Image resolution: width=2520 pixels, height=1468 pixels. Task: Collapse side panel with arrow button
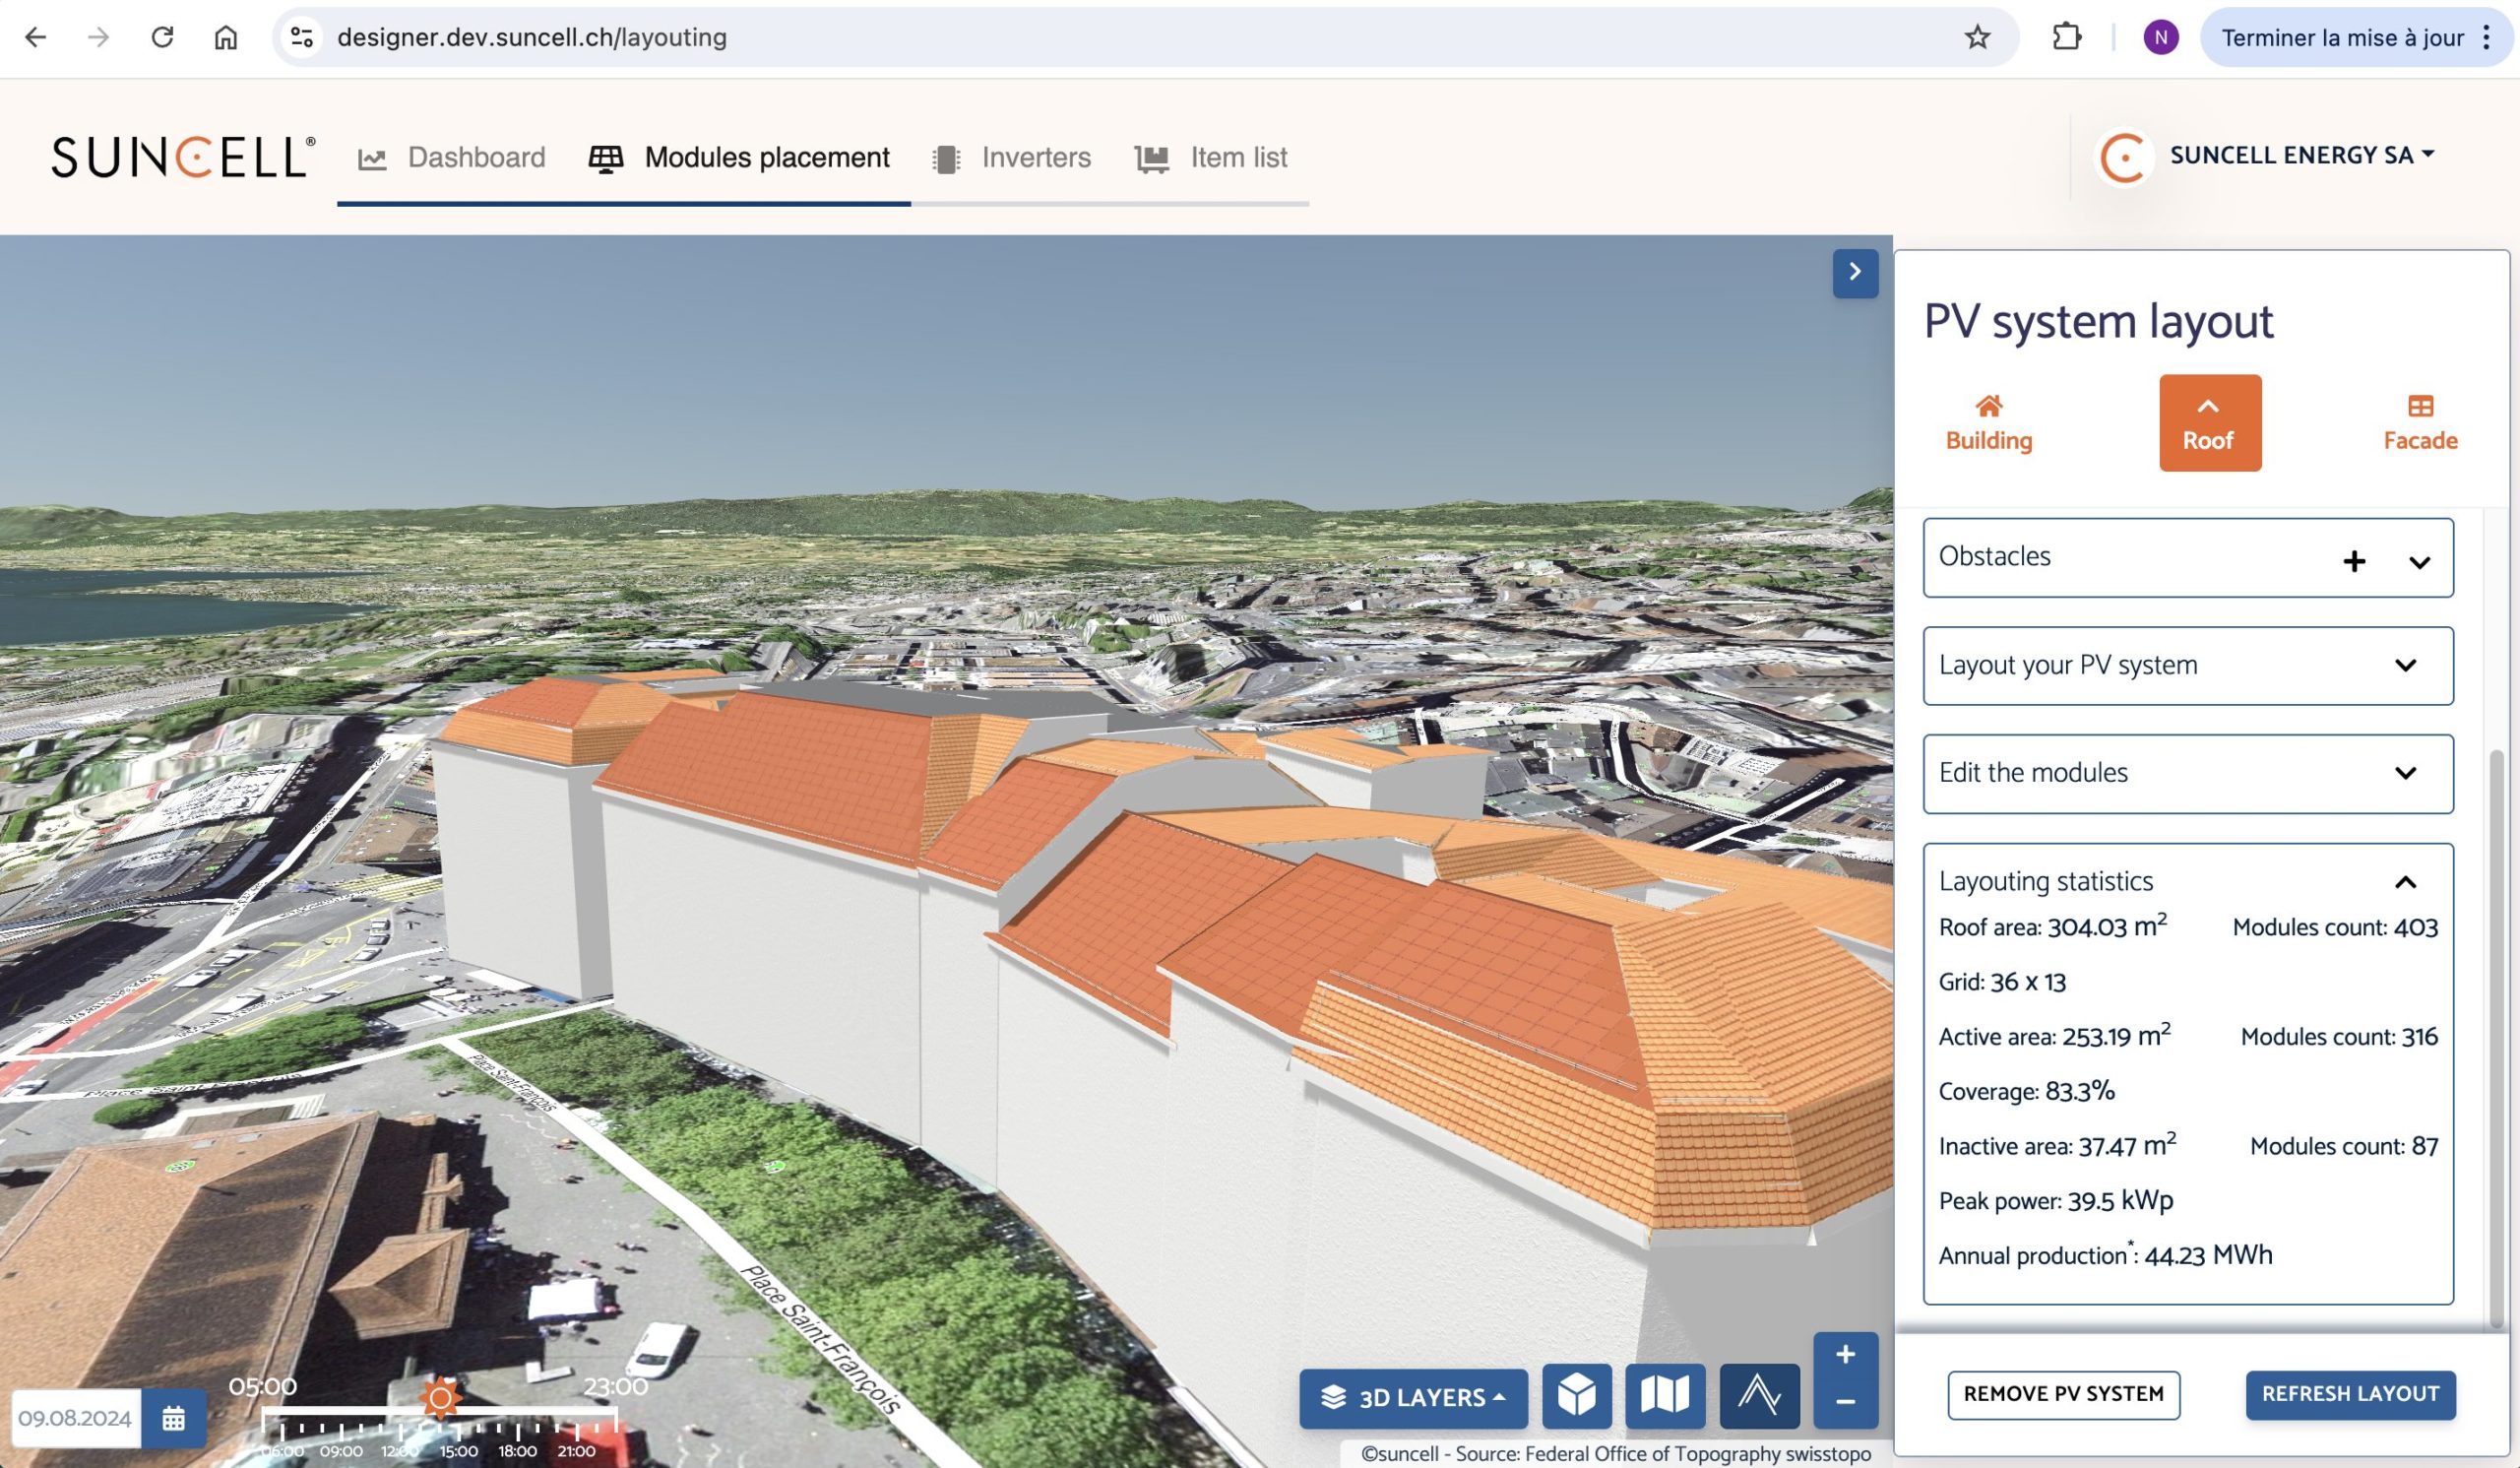pyautogui.click(x=1855, y=272)
